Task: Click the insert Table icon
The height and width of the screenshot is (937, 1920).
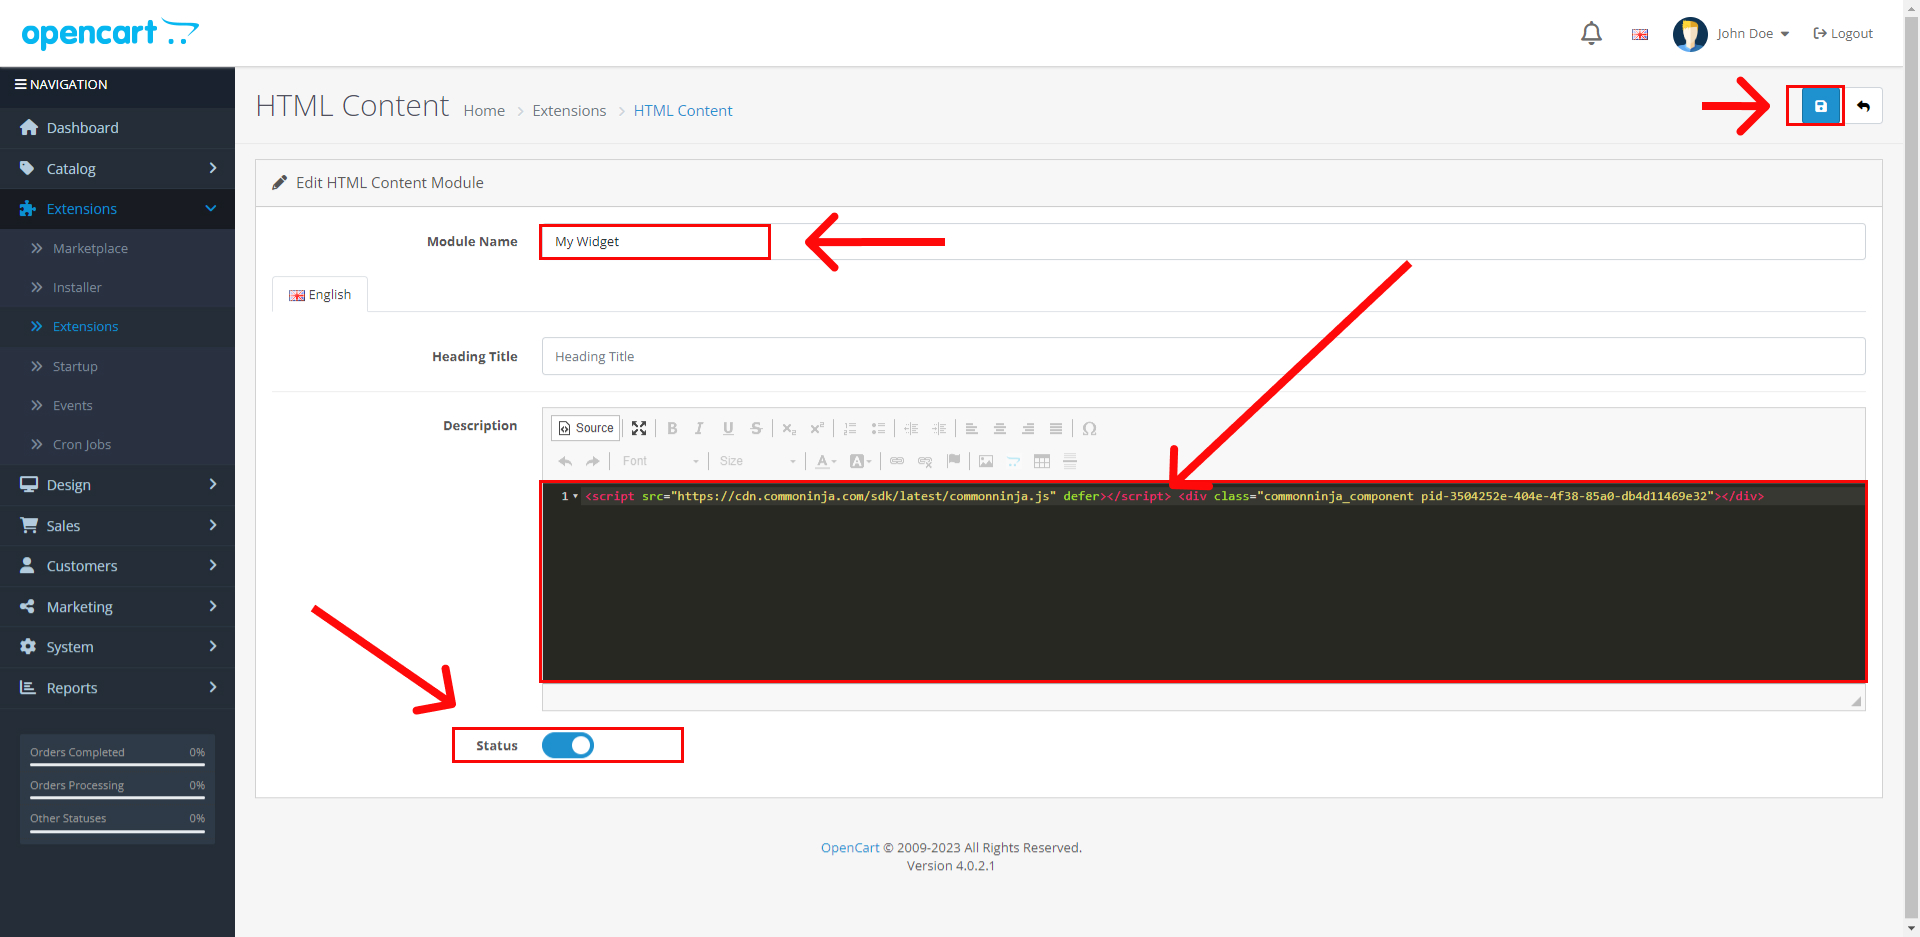Action: coord(1042,461)
